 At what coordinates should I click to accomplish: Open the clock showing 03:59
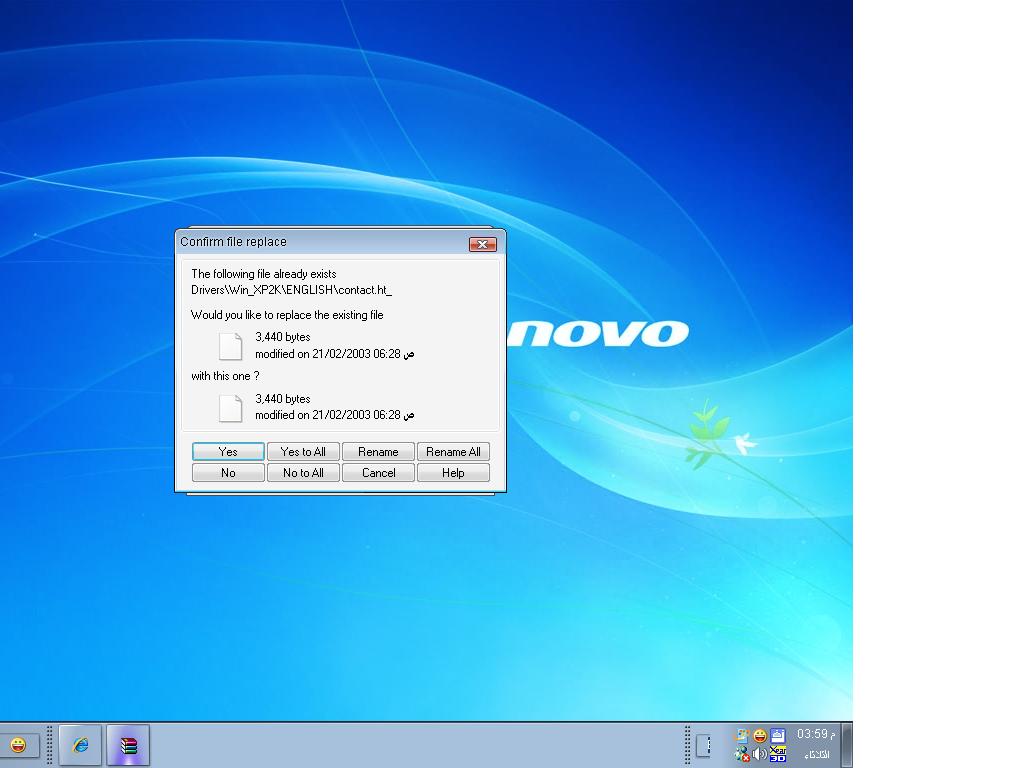point(816,734)
